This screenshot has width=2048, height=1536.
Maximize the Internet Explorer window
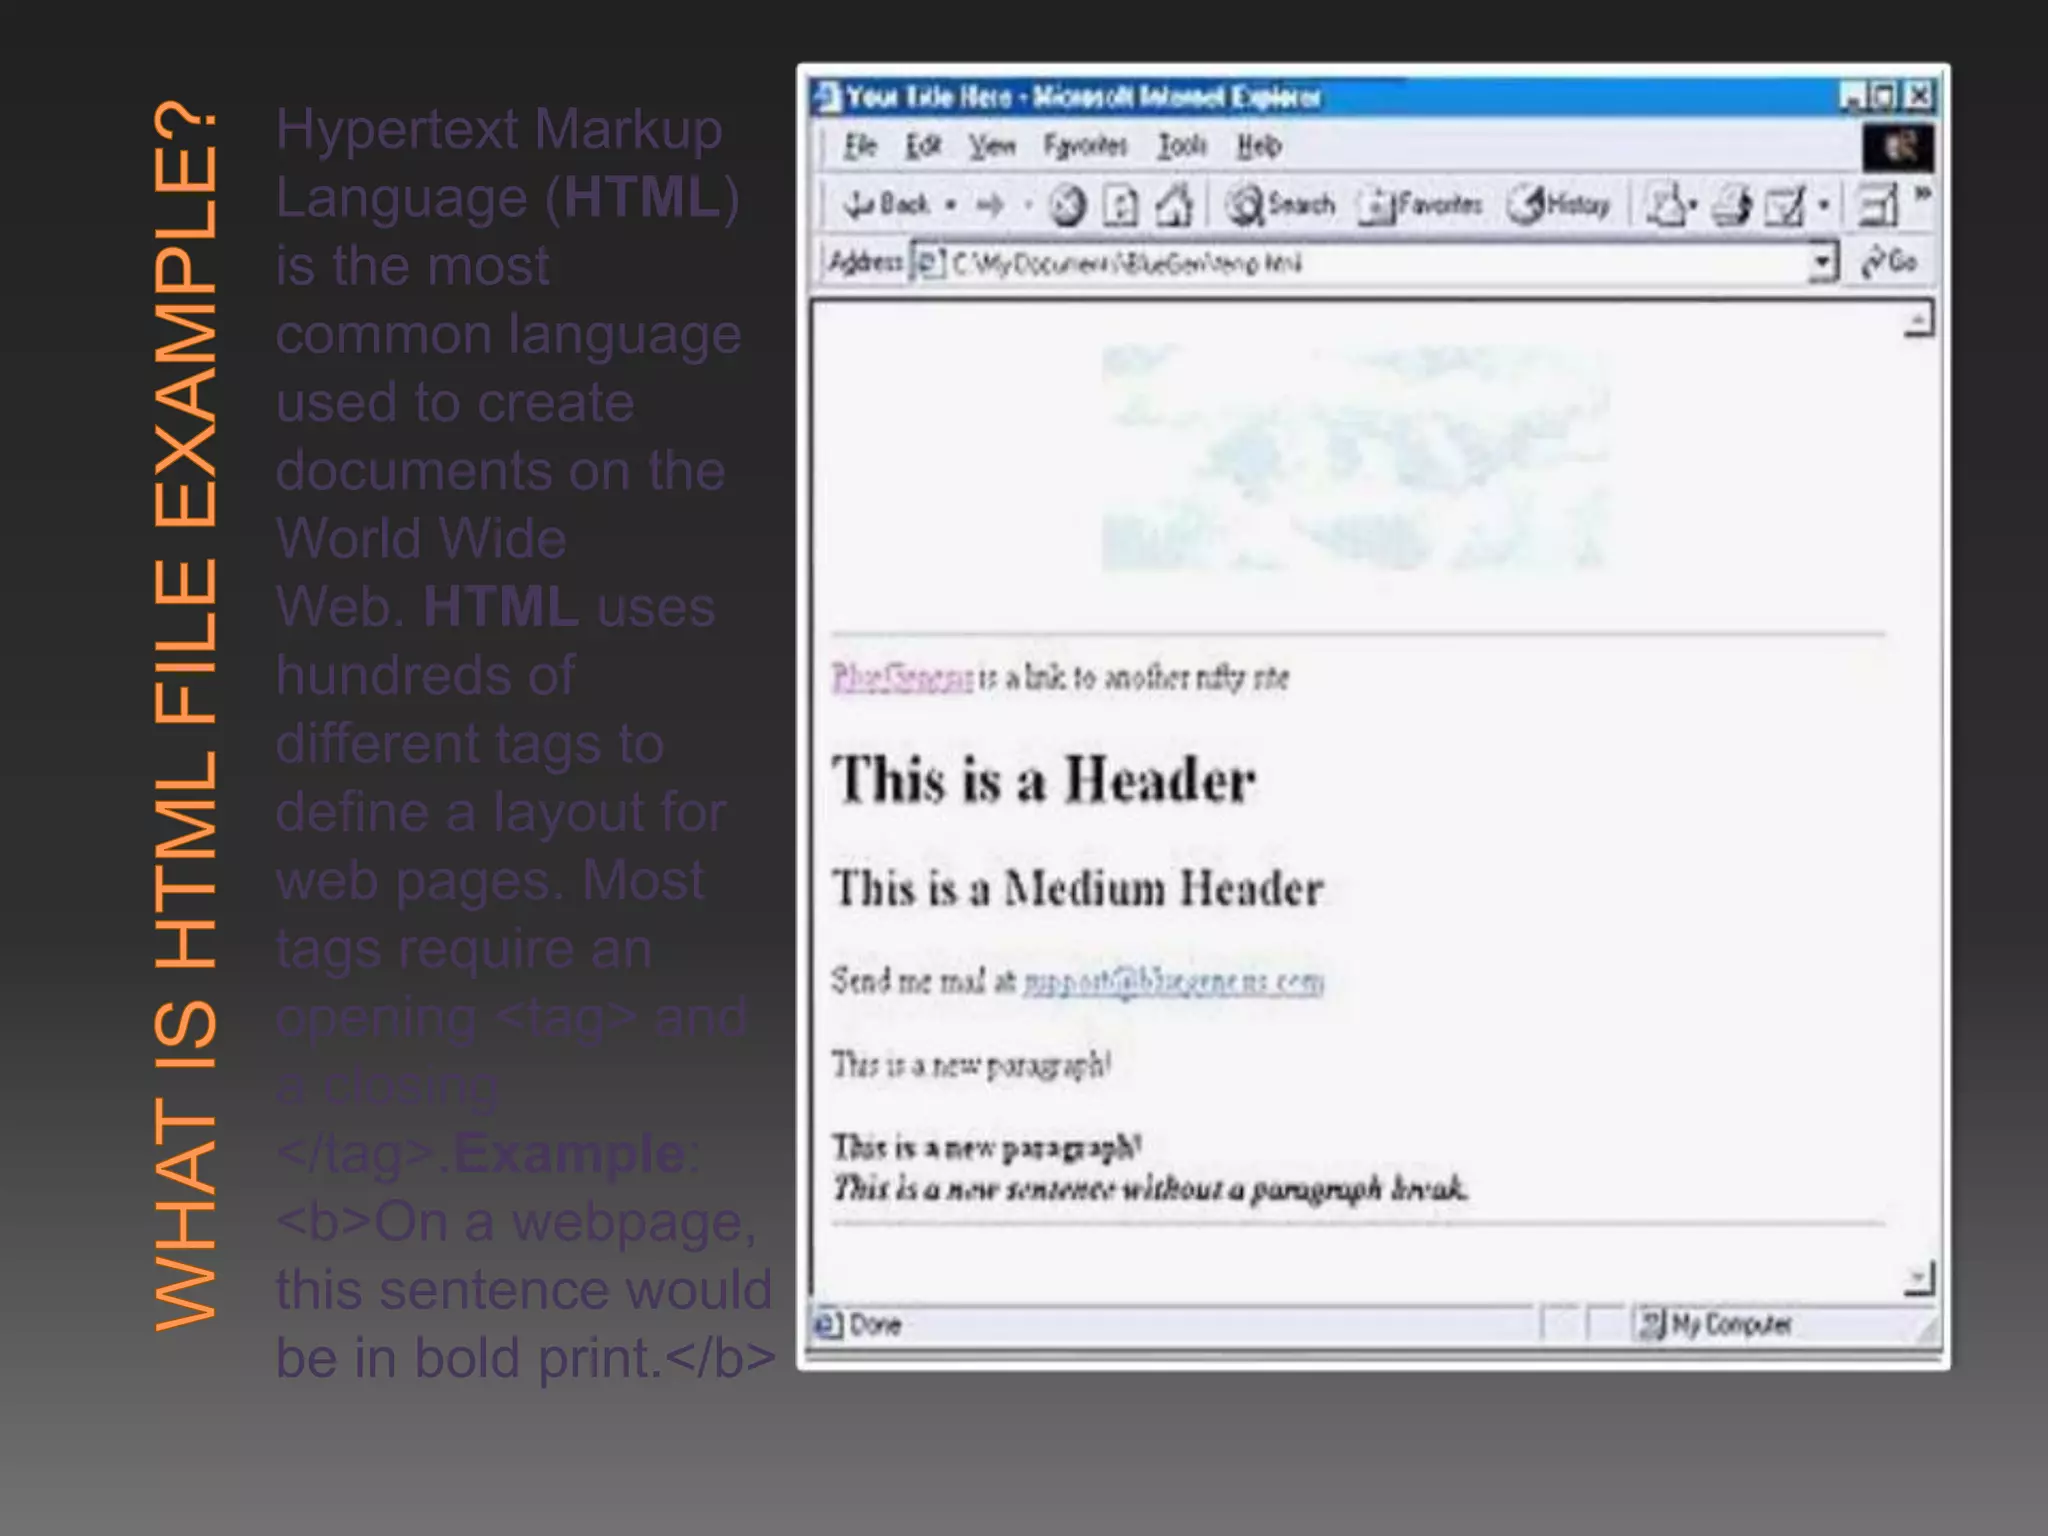1884,97
